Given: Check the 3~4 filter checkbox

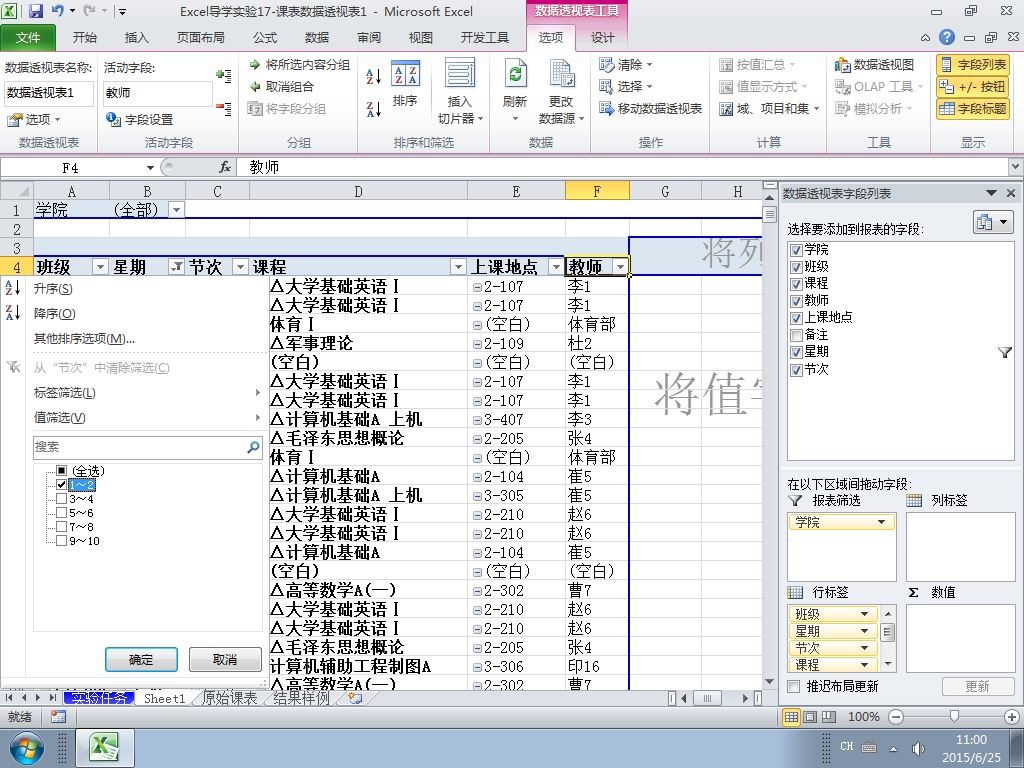Looking at the screenshot, I should click(x=61, y=499).
